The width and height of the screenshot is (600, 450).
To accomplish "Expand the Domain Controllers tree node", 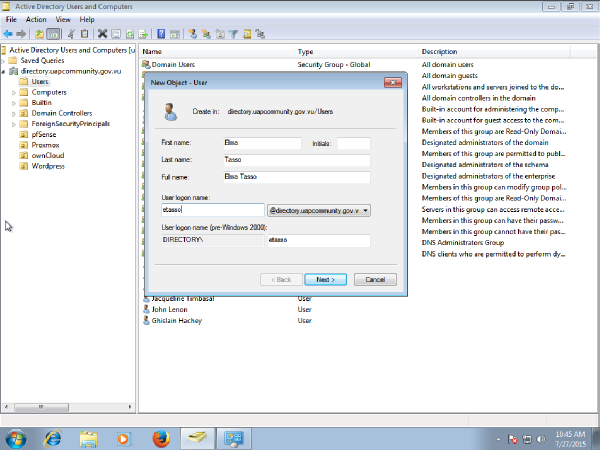I will [14, 114].
